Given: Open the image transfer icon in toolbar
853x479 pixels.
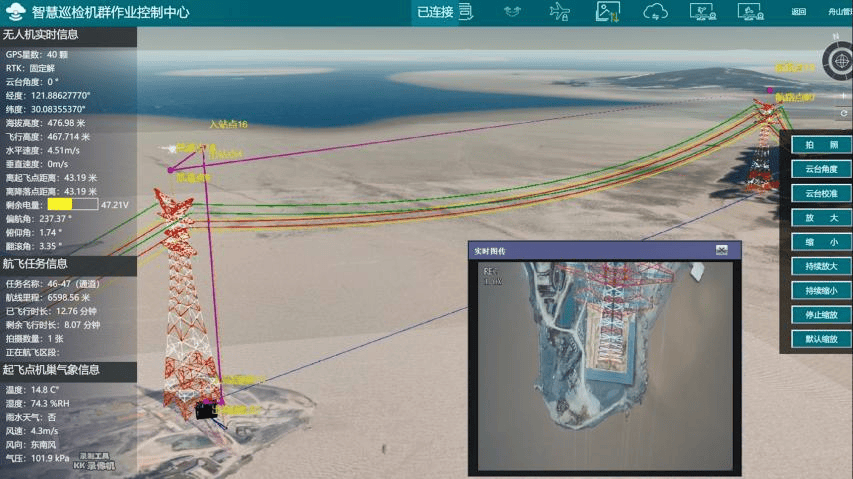Looking at the screenshot, I should click(x=607, y=12).
